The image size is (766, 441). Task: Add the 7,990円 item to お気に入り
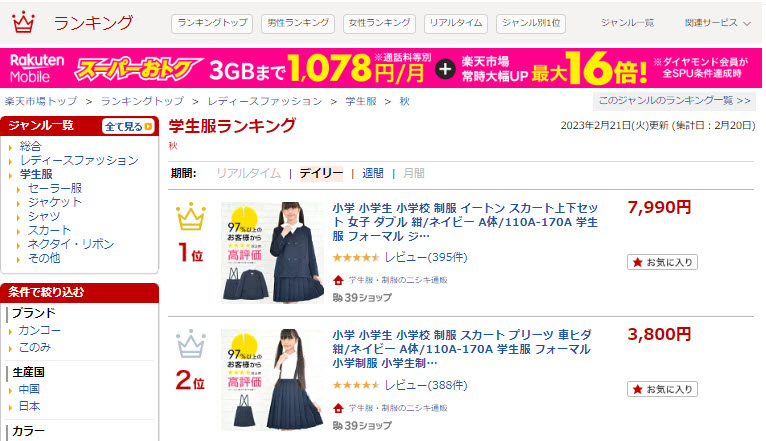tap(662, 262)
